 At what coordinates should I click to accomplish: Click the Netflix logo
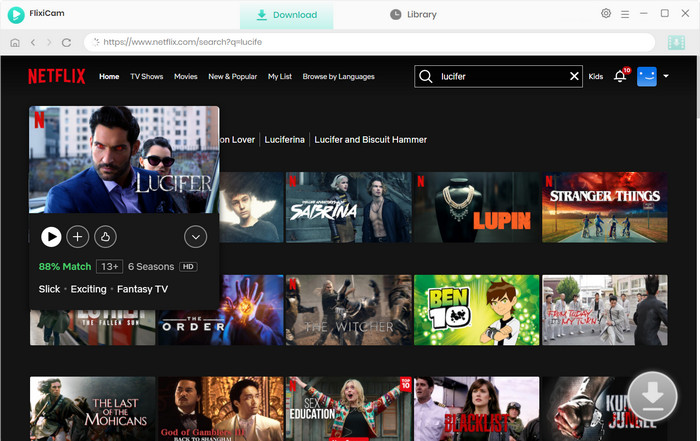pyautogui.click(x=57, y=76)
